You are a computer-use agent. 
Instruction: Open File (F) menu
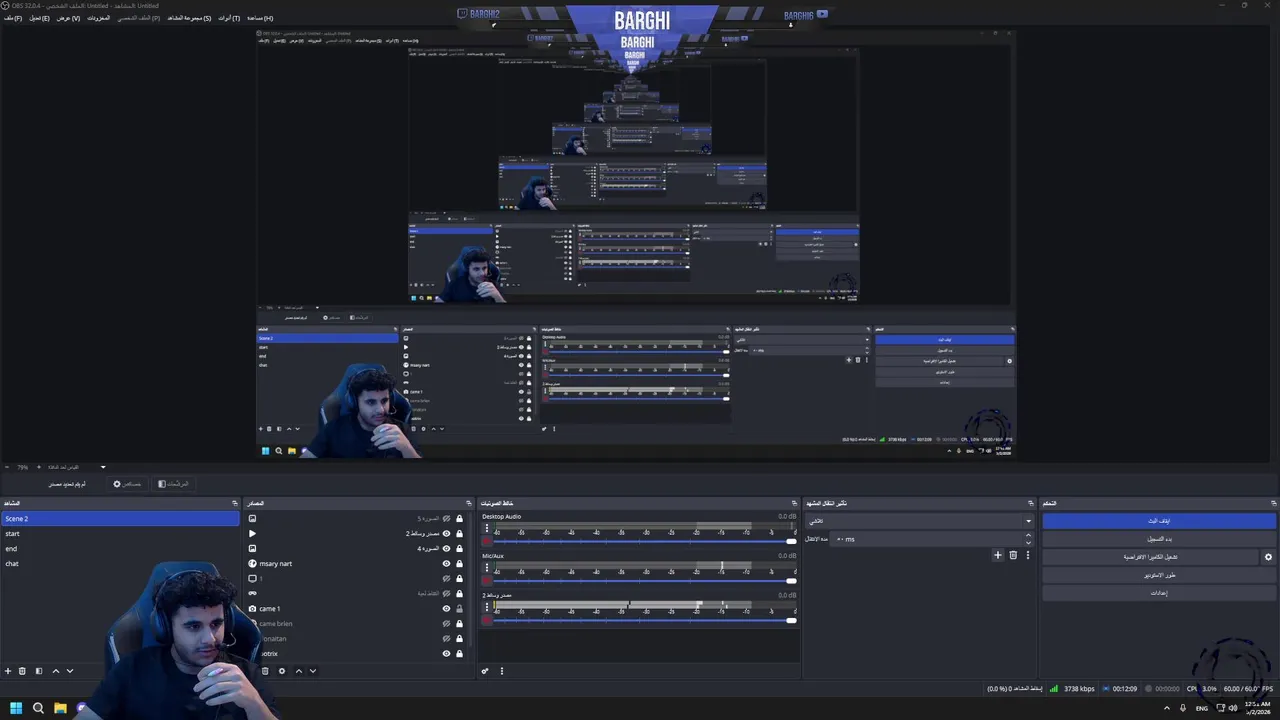point(13,18)
